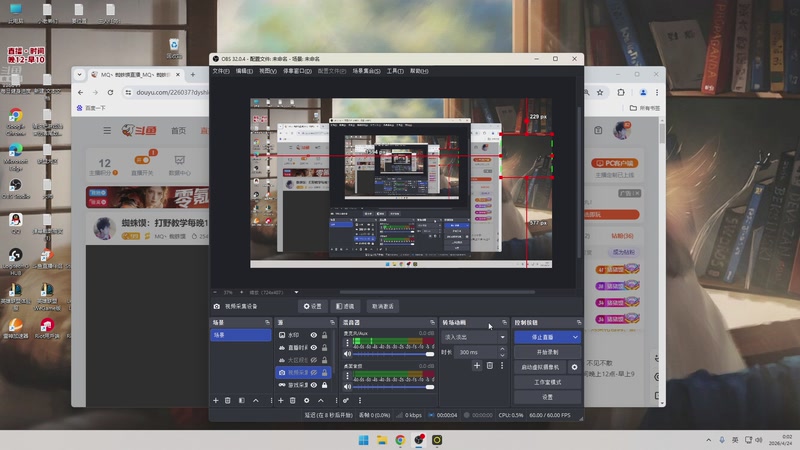Add a new source in Sources panel

pyautogui.click(x=281, y=401)
